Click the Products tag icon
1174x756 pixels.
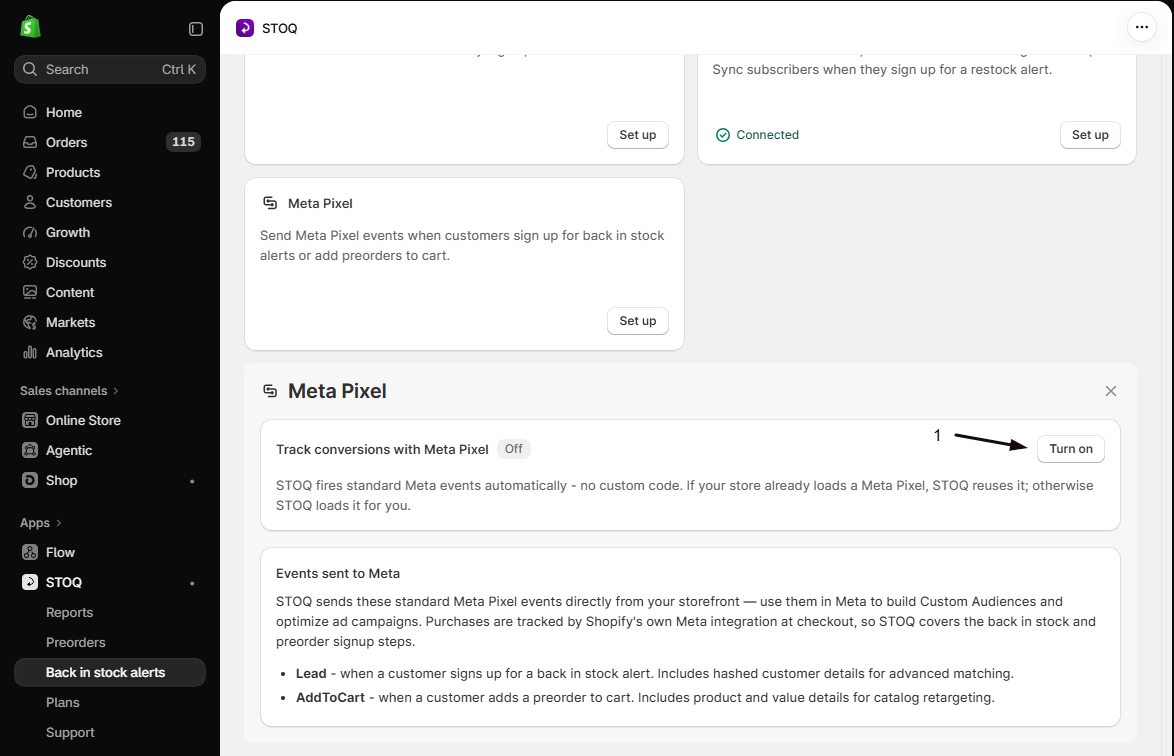point(30,172)
